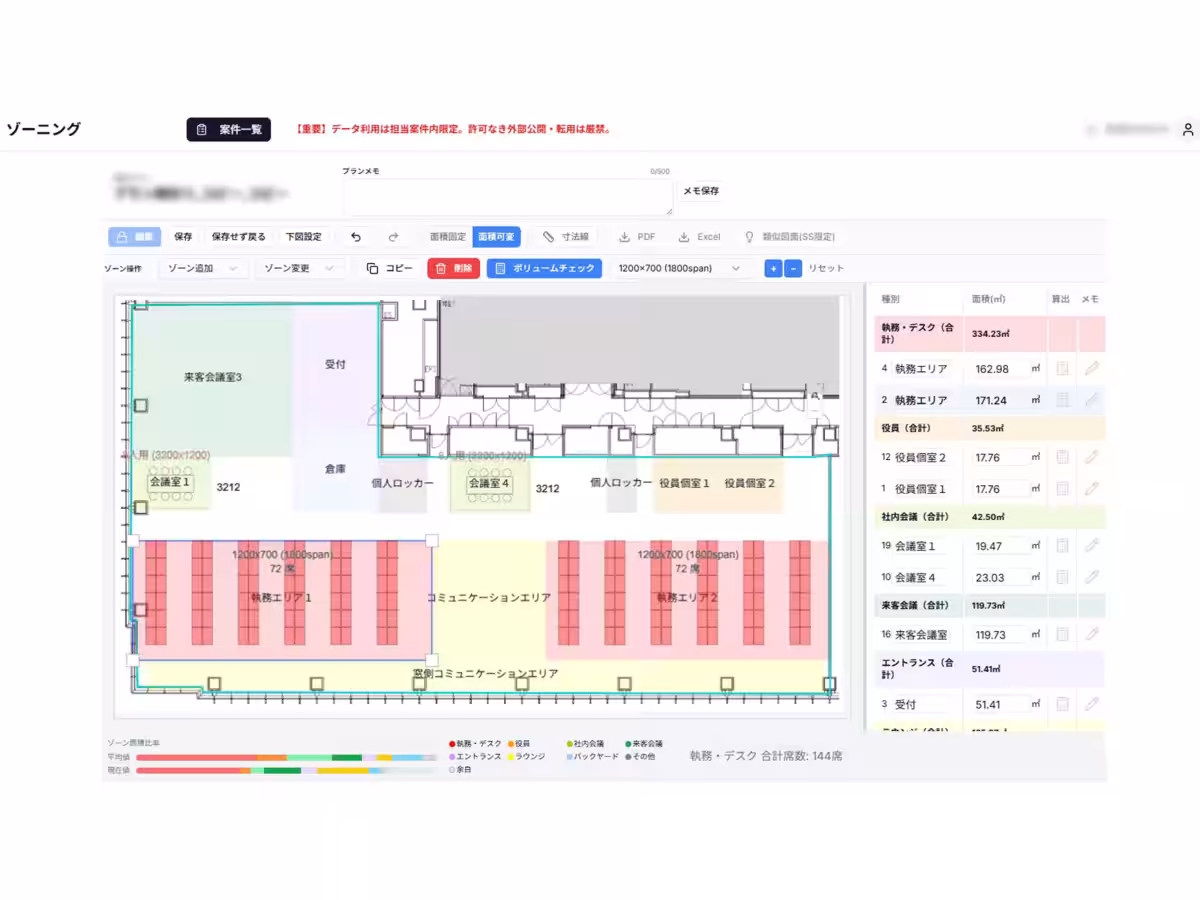The height and width of the screenshot is (900, 1200).
Task: Click memo pencil icon for 役員個室２ row
Action: coord(1091,457)
